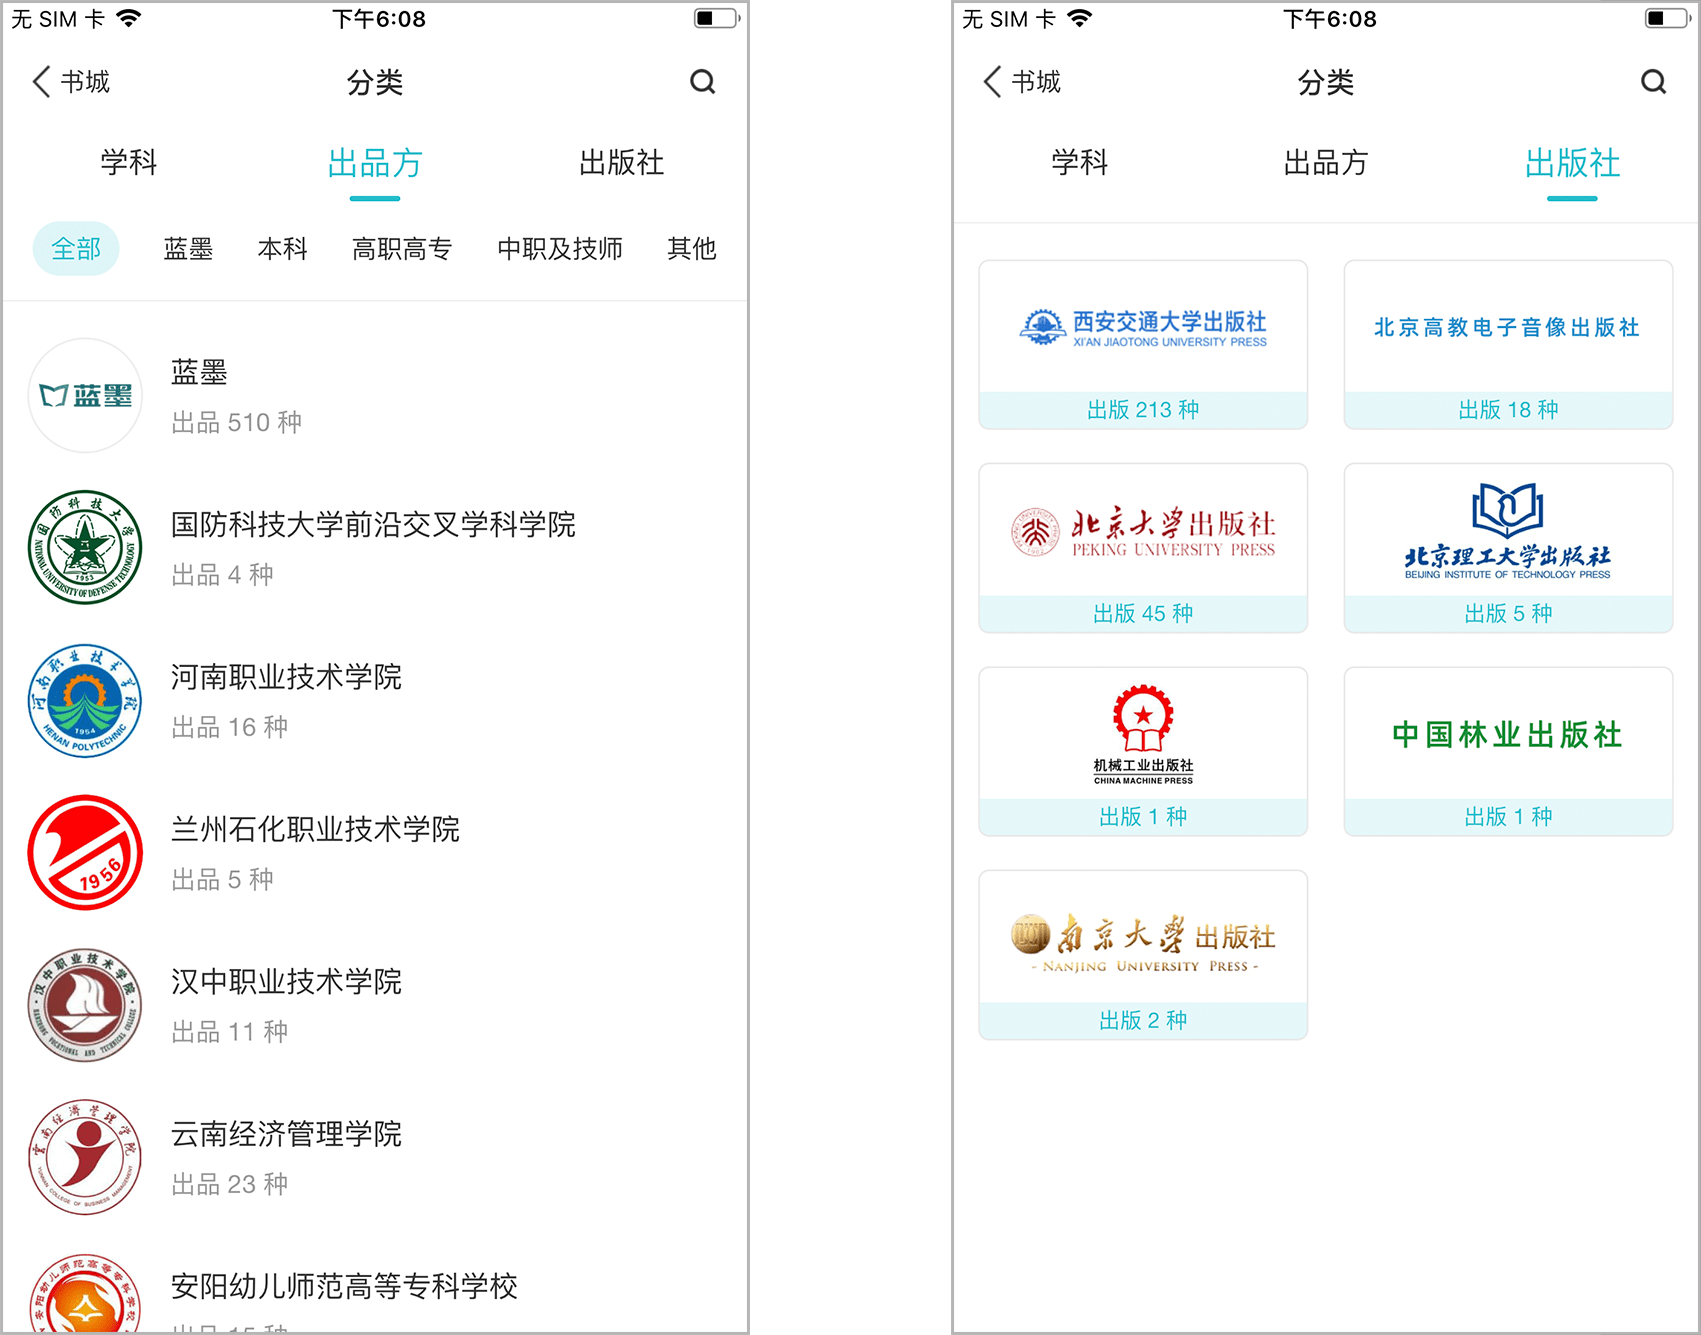Image resolution: width=1701 pixels, height=1335 pixels.
Task: Tap the search icon in left screen
Action: click(703, 82)
